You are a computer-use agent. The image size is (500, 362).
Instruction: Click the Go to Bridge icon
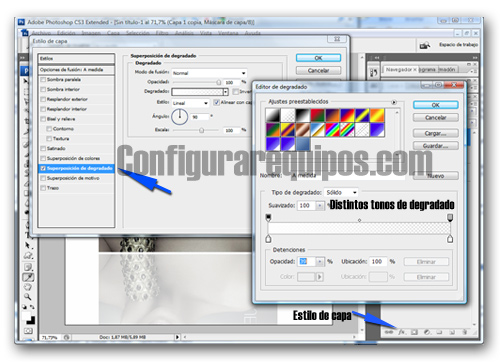click(425, 45)
